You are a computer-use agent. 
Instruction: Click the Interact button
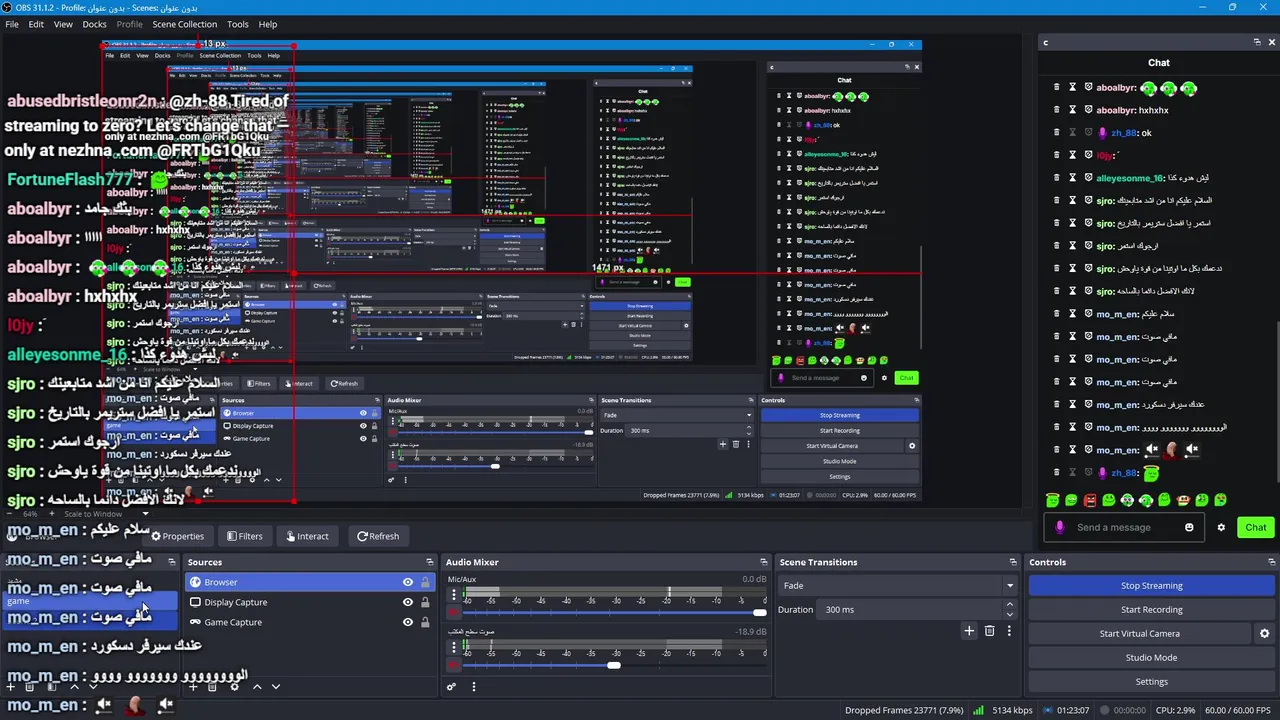(x=307, y=536)
